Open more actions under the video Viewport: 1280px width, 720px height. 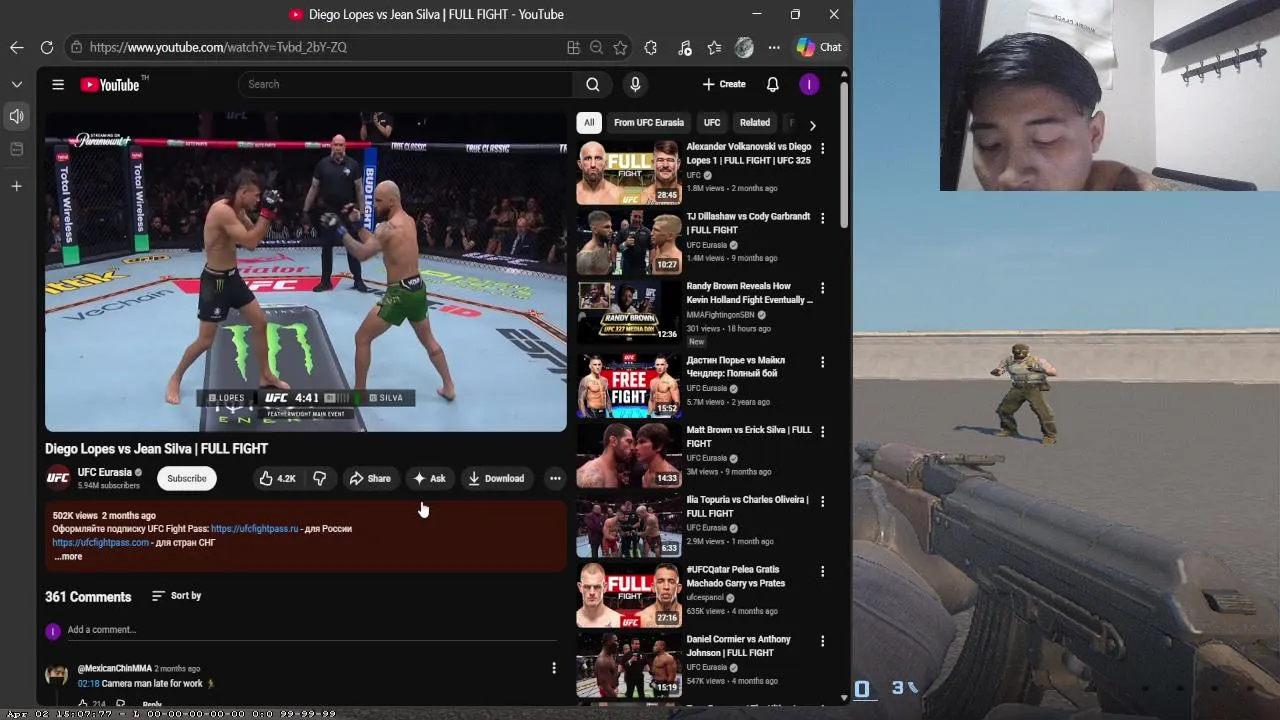555,478
